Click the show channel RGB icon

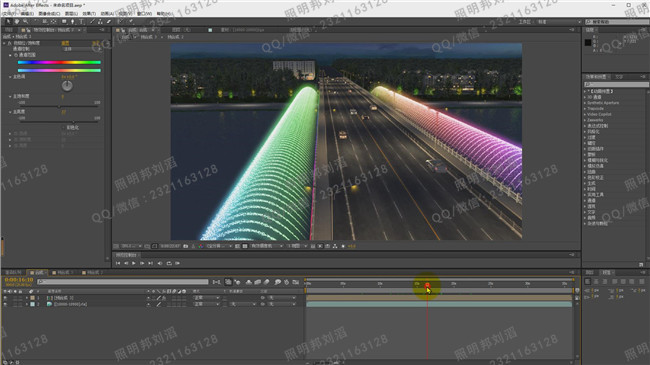pos(201,246)
